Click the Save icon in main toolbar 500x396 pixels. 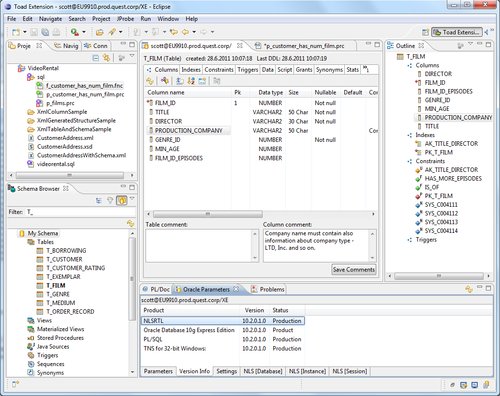point(34,32)
